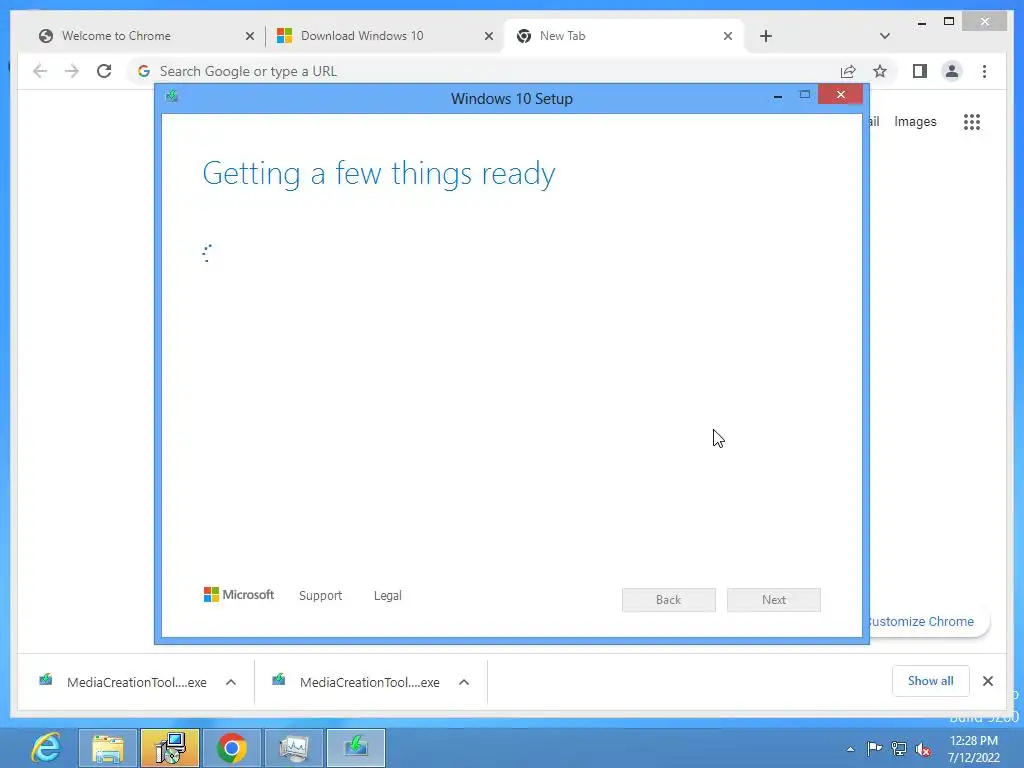1024x768 pixels.
Task: Click Show all downloads
Action: (x=931, y=681)
